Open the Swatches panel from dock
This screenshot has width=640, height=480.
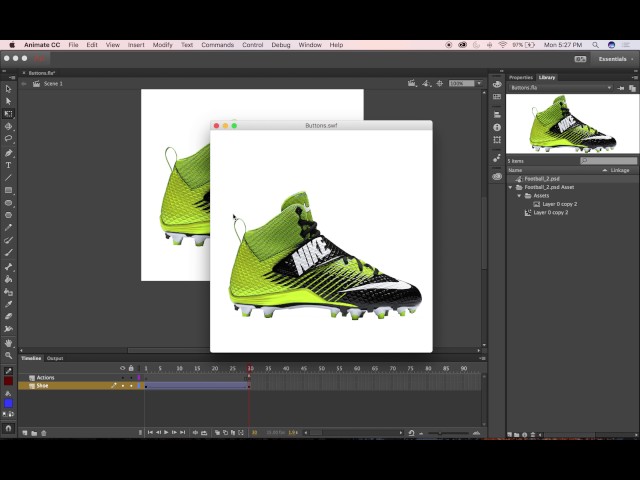click(x=497, y=97)
